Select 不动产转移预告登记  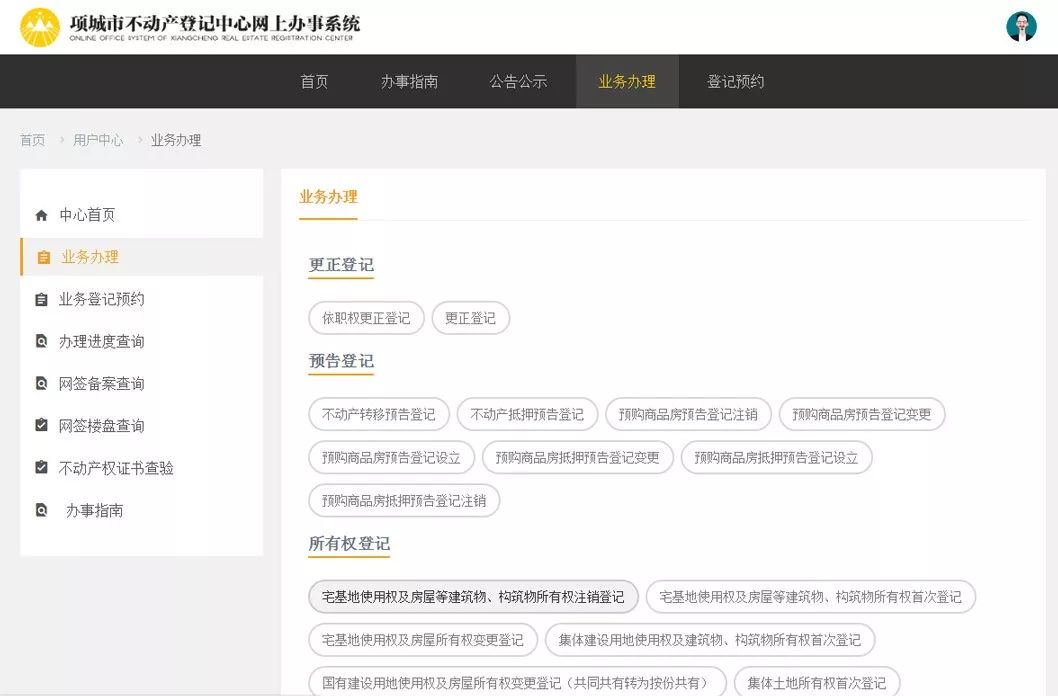click(x=378, y=413)
